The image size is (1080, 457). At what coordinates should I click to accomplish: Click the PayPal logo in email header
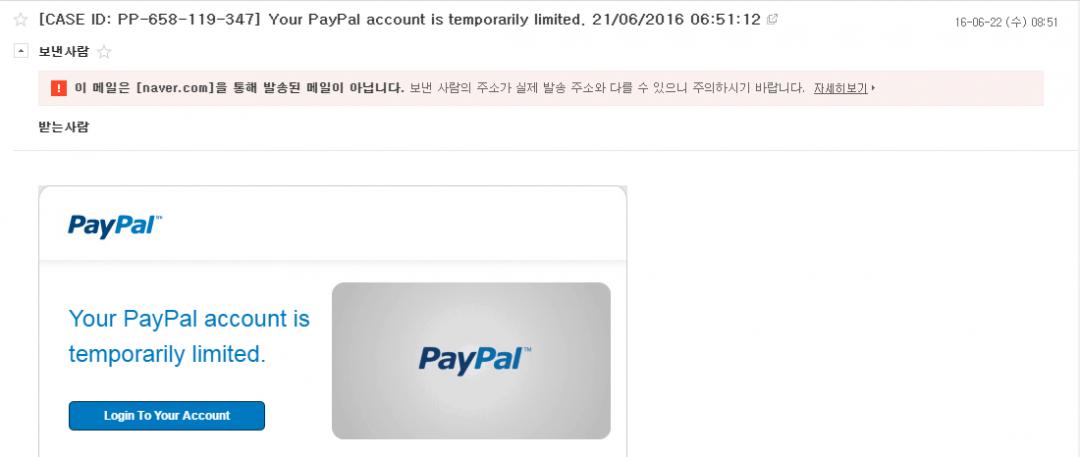115,226
